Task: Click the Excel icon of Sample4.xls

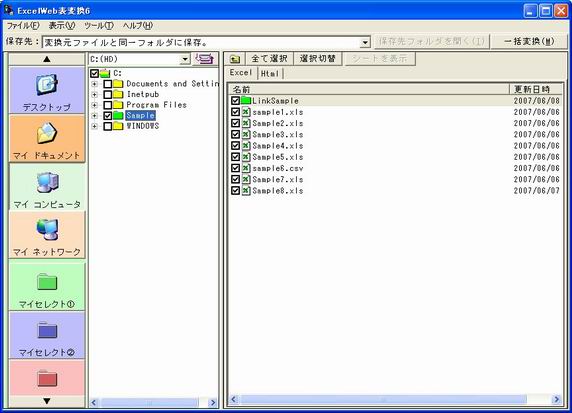Action: click(246, 146)
